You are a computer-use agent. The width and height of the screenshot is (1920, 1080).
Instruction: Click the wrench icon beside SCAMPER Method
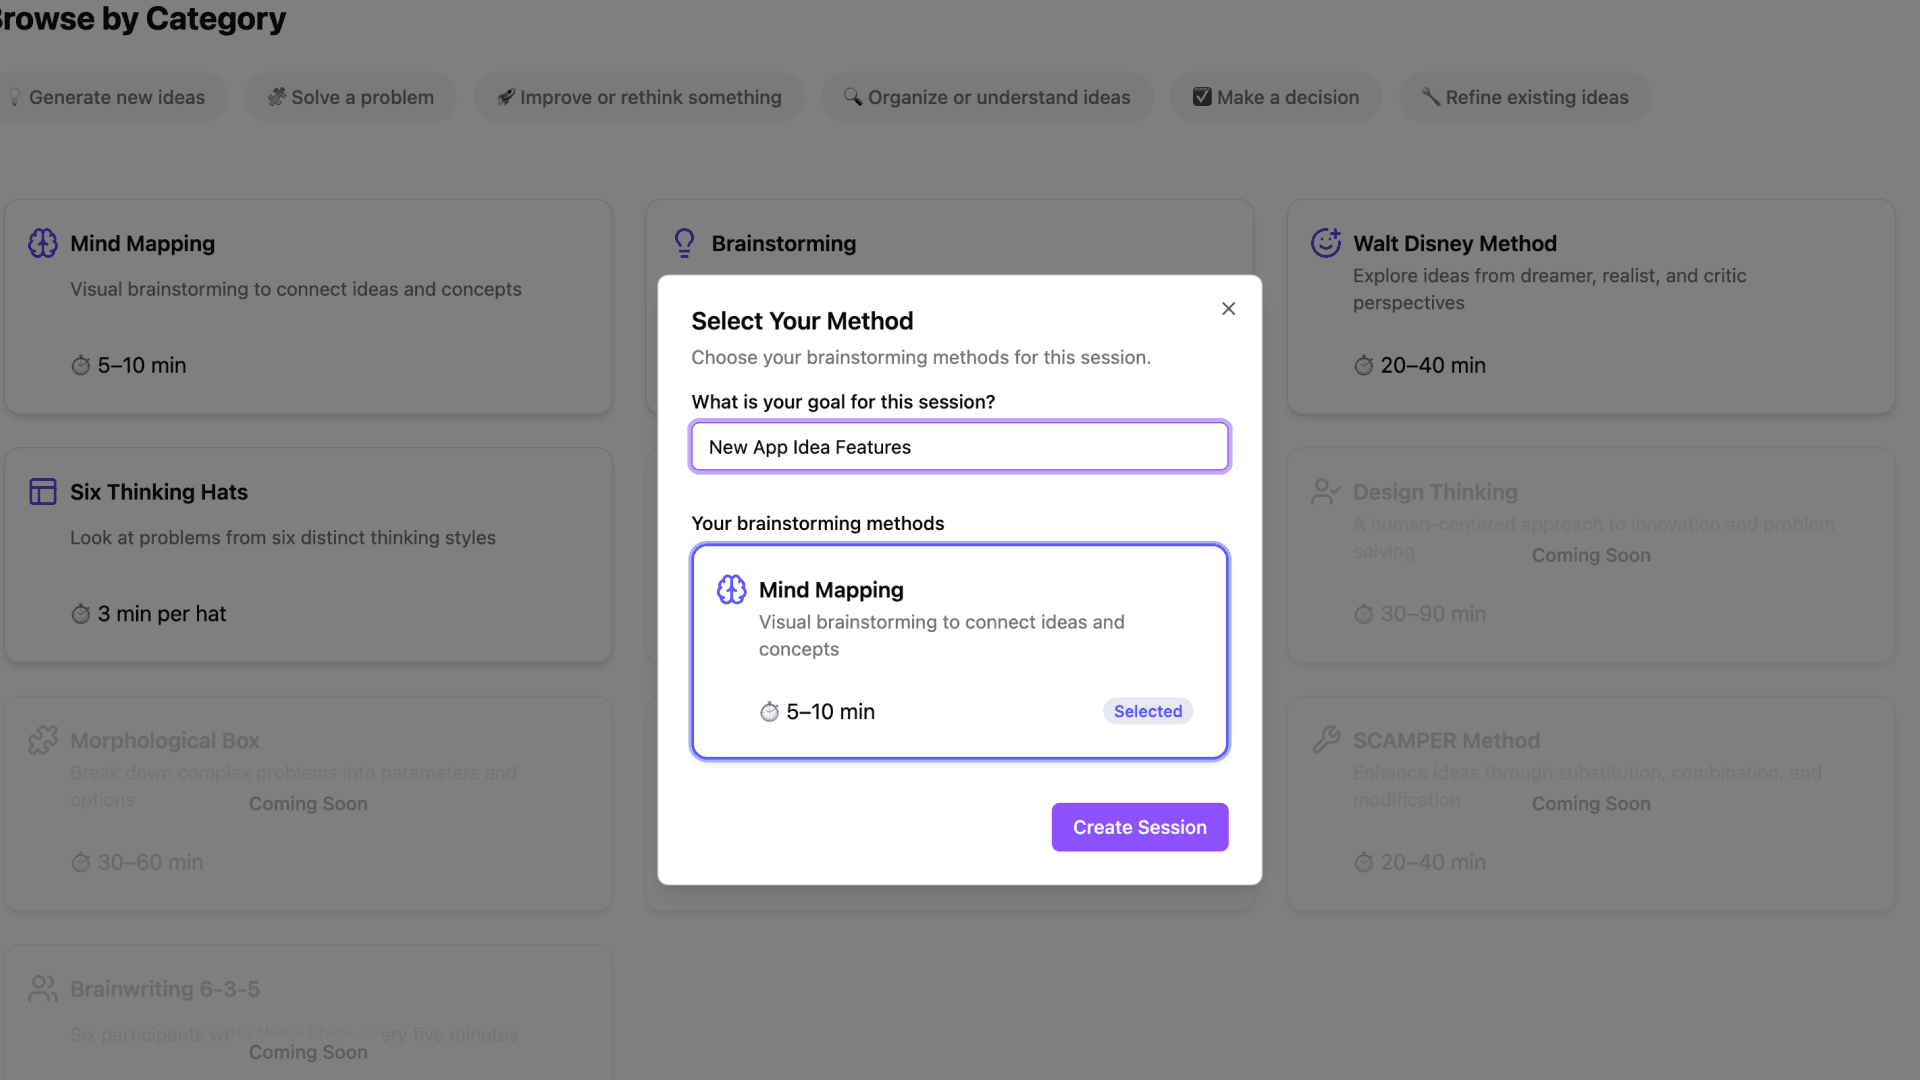point(1326,740)
